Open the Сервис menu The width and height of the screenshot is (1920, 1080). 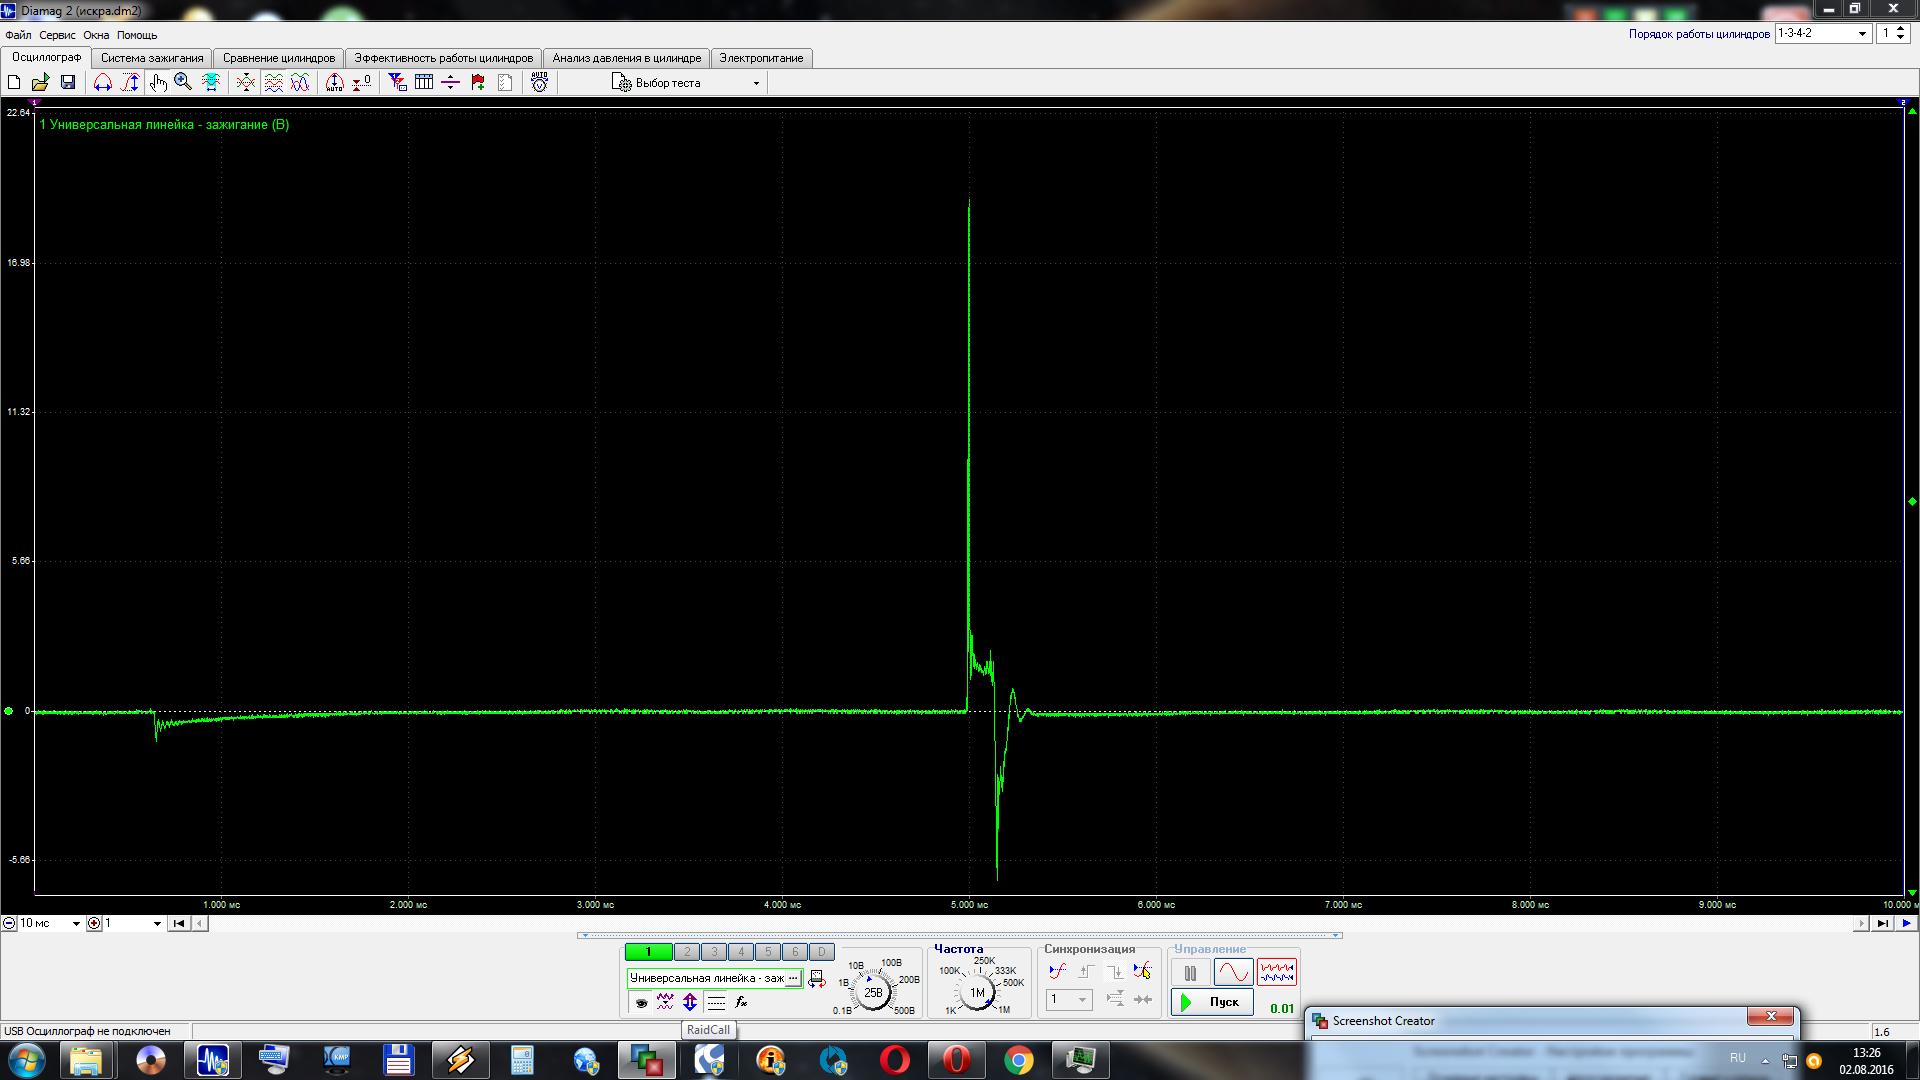[x=57, y=35]
